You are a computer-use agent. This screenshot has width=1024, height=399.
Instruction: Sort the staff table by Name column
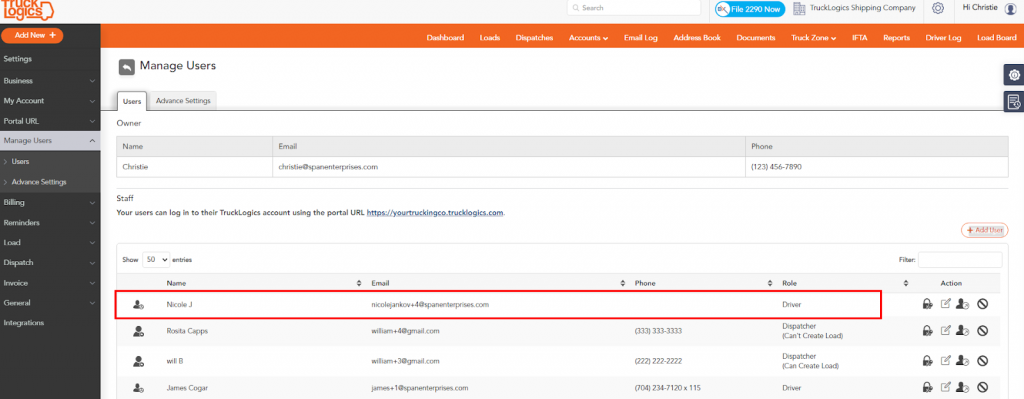coord(263,283)
